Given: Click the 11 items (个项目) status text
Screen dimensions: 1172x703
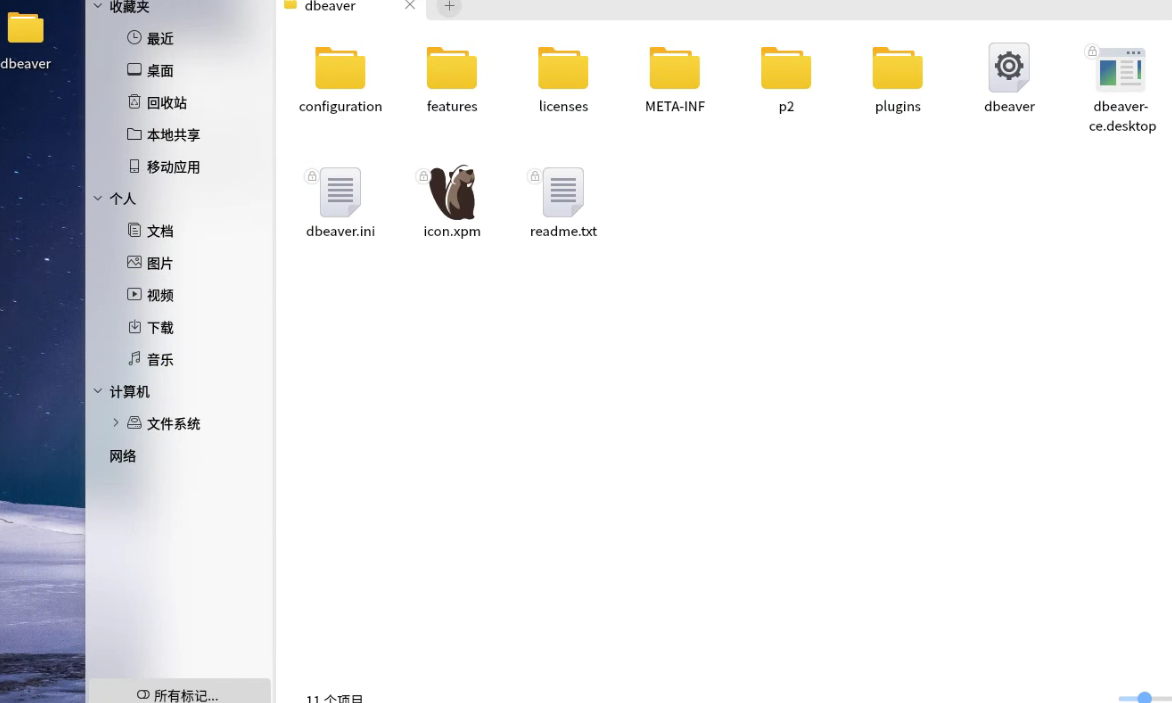Looking at the screenshot, I should click(334, 698).
